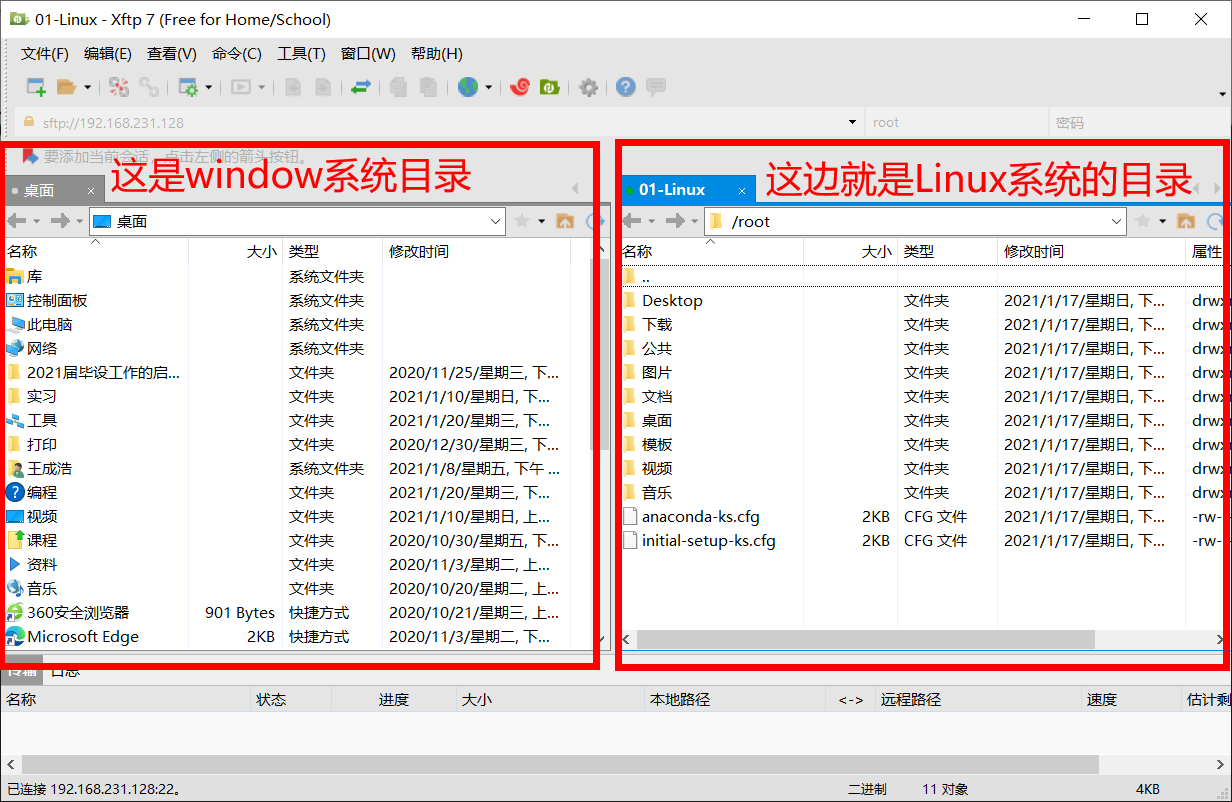Click the transfer queue horizontal scrollbar
Viewport: 1232px width, 802px height.
[559, 765]
